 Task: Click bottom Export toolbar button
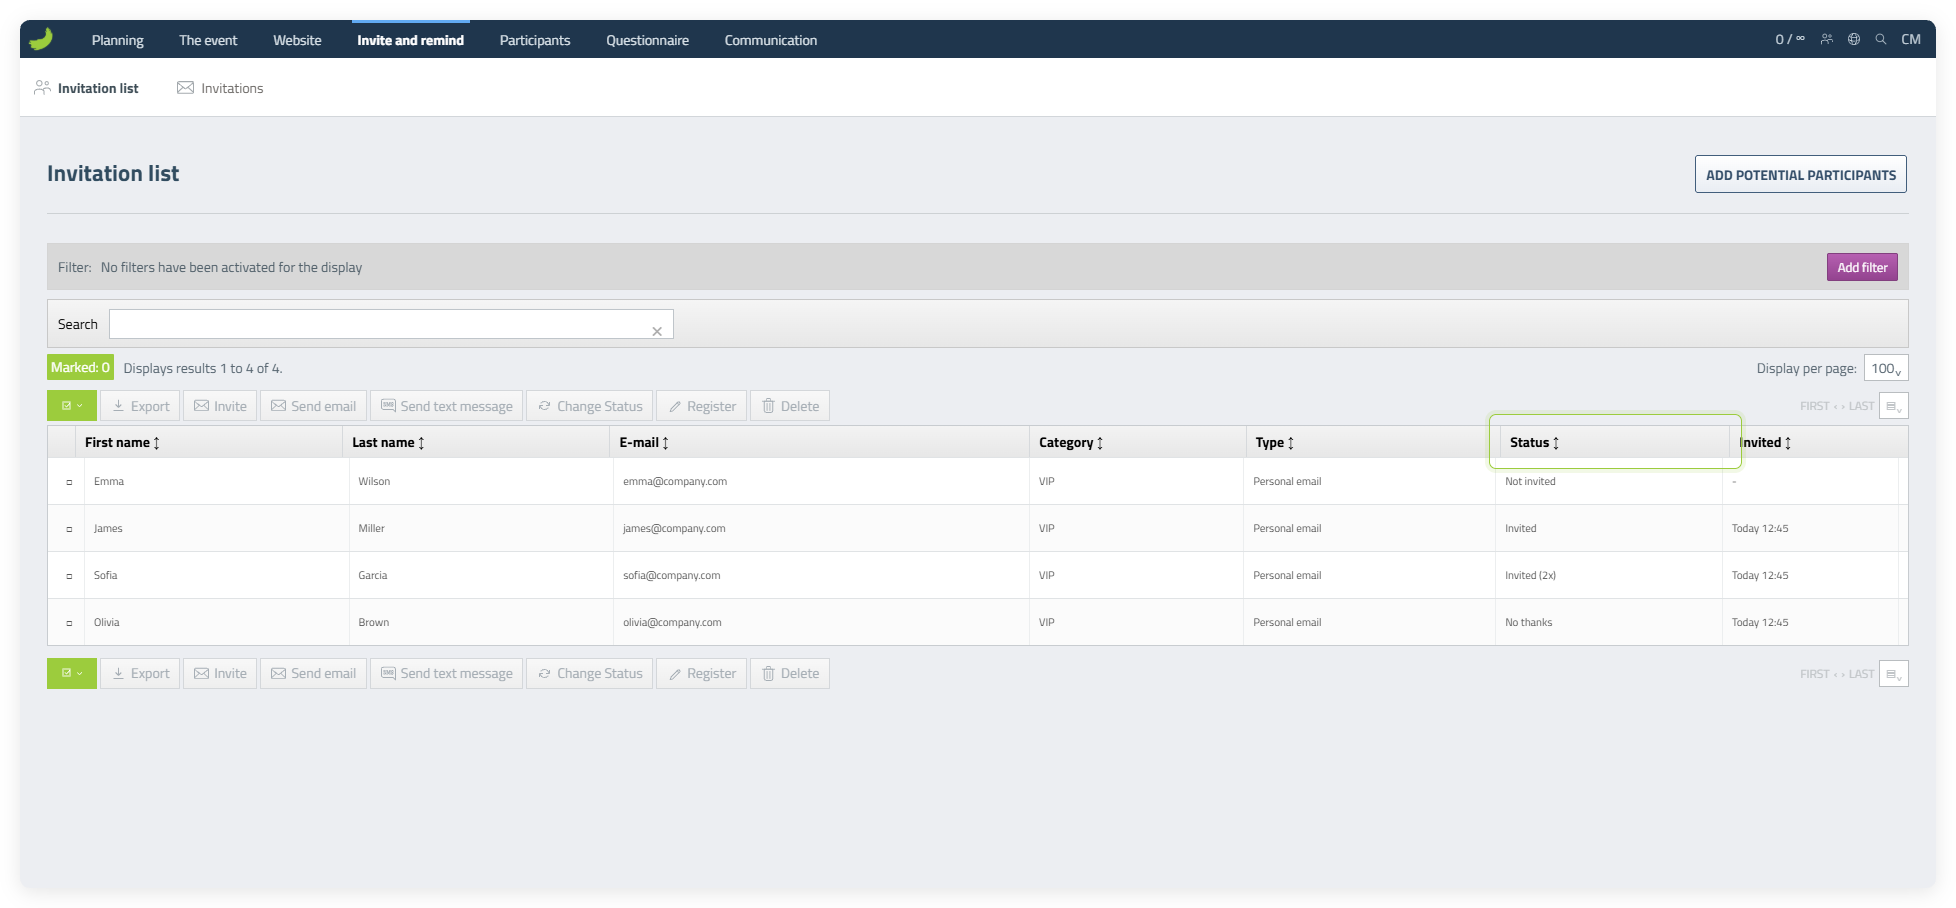[x=140, y=673]
